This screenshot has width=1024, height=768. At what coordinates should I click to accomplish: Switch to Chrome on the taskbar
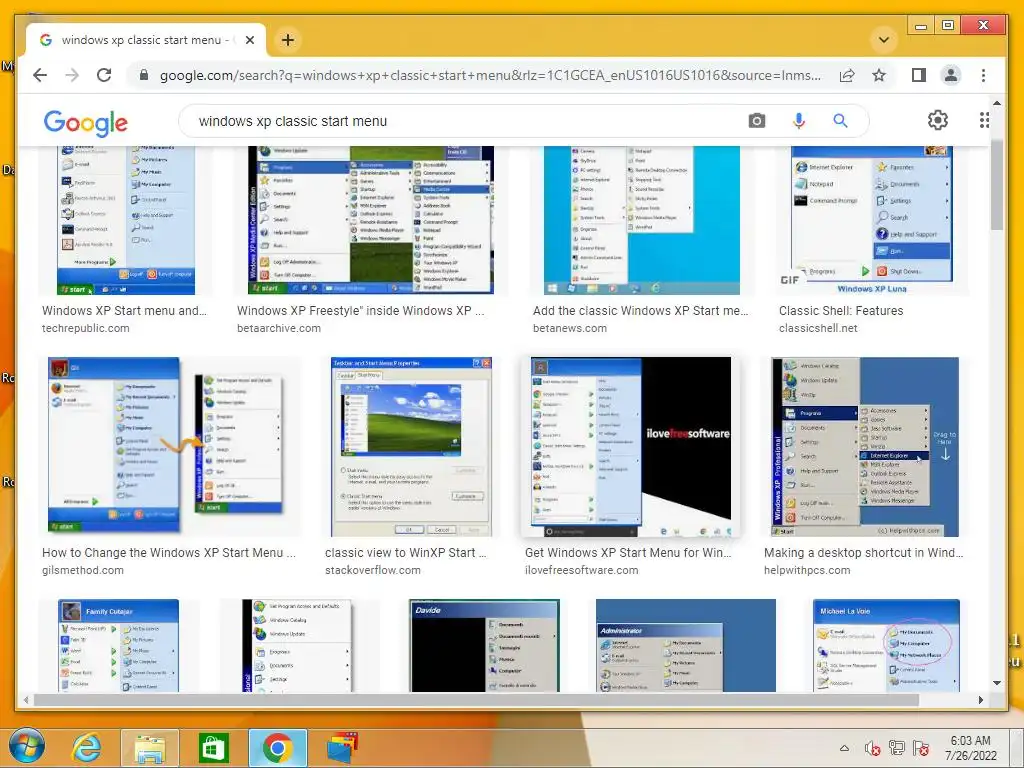point(278,748)
